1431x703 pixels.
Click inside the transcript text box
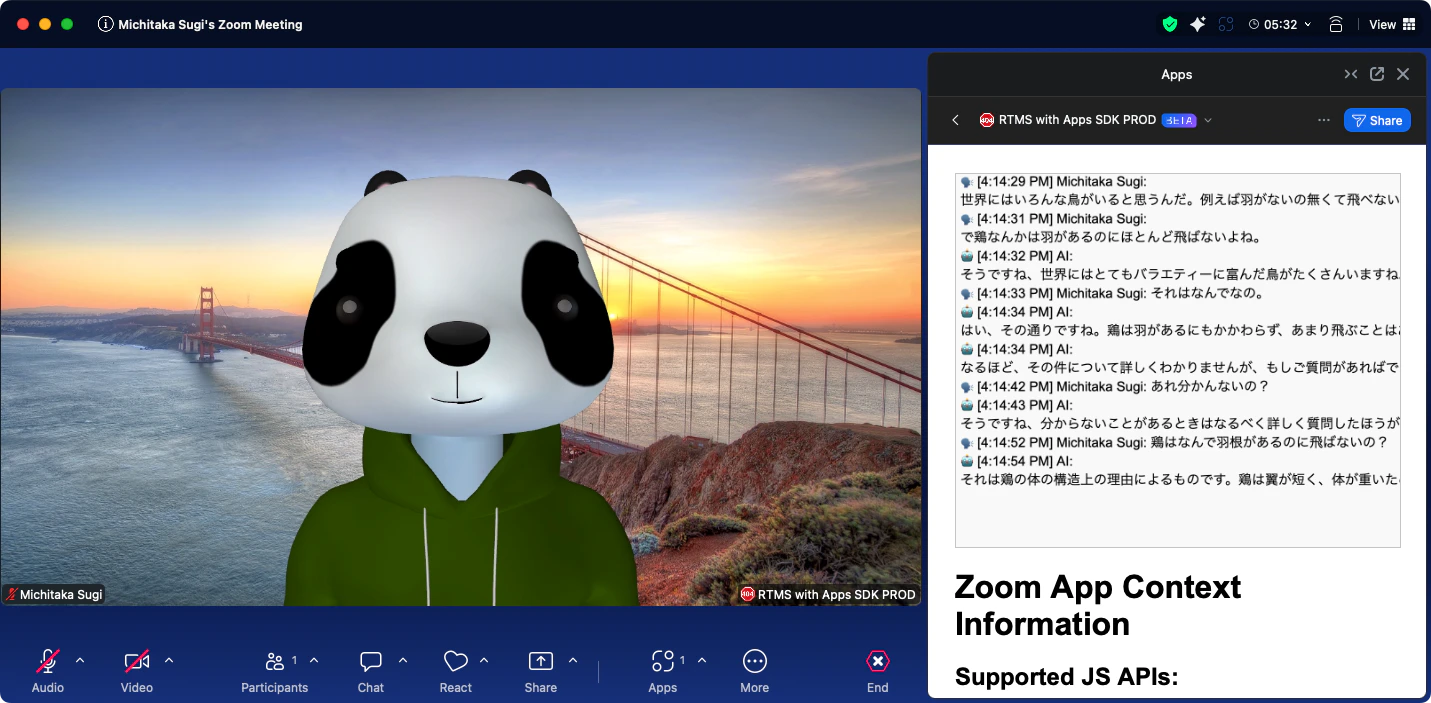[1178, 360]
